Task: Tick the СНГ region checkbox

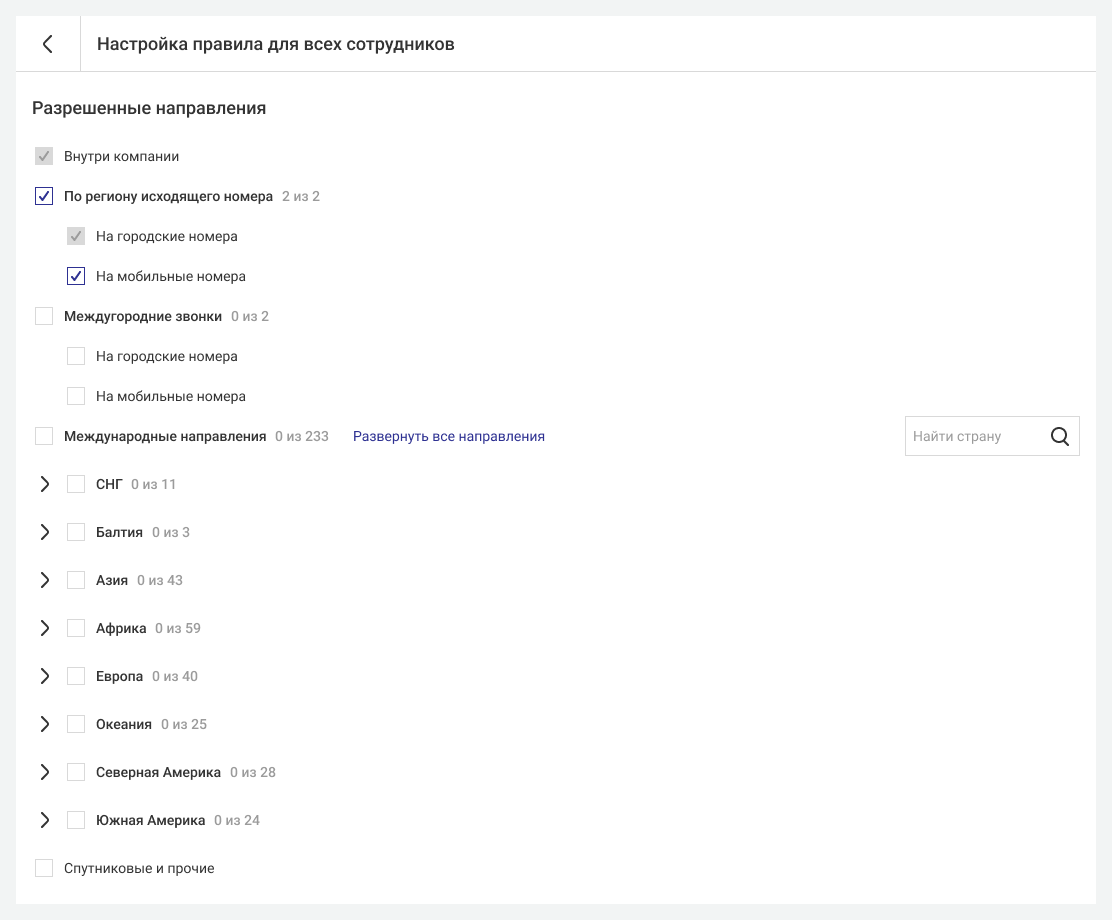Action: click(76, 484)
